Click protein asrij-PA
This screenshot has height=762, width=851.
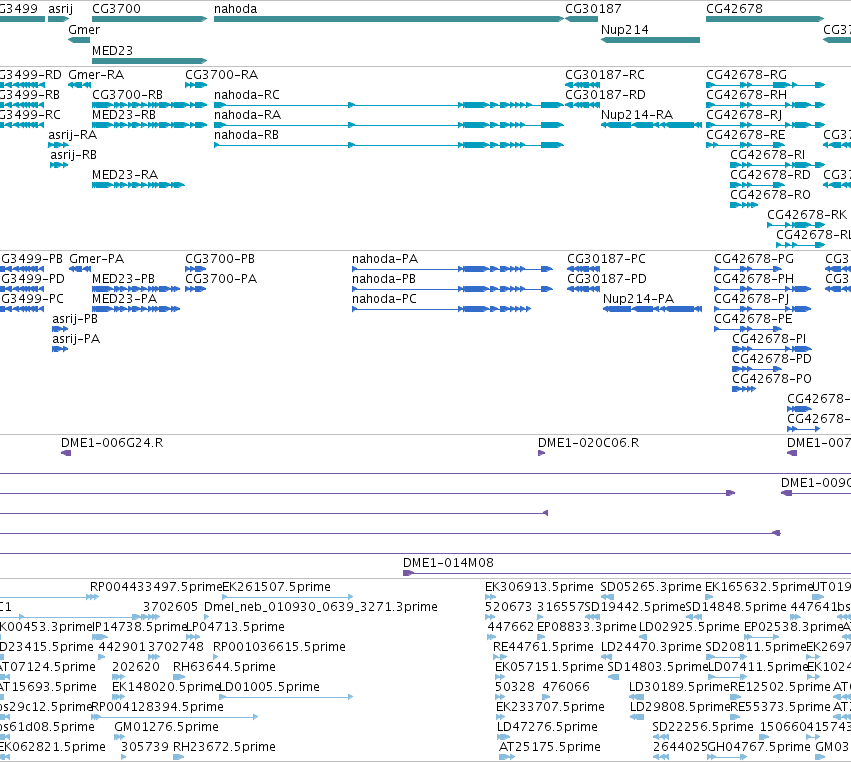tap(60, 349)
